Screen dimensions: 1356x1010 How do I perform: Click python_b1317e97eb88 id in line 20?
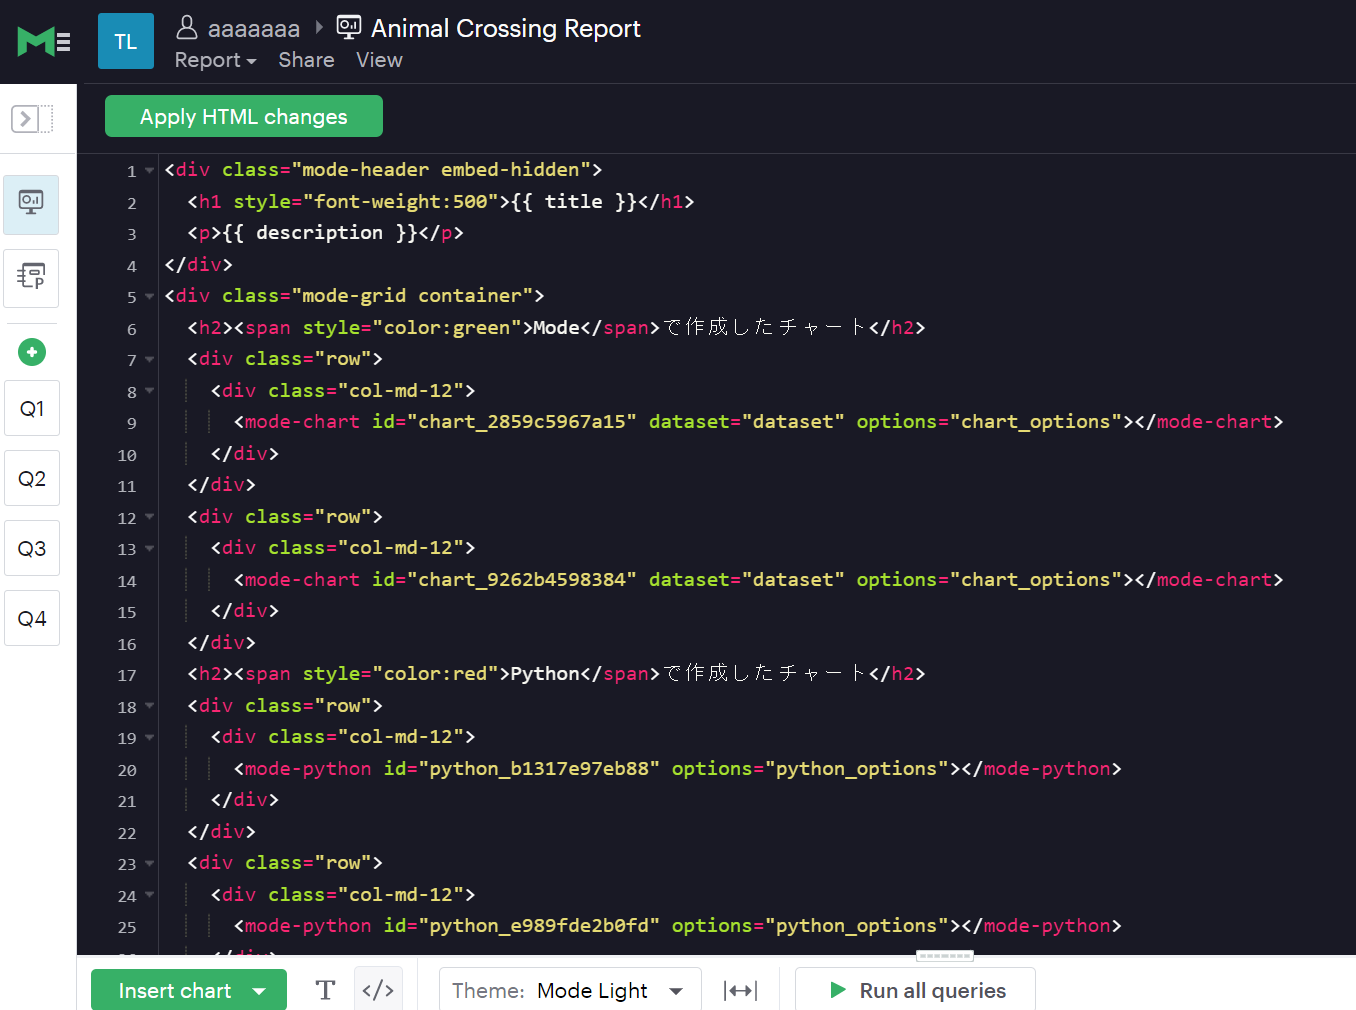point(539,768)
